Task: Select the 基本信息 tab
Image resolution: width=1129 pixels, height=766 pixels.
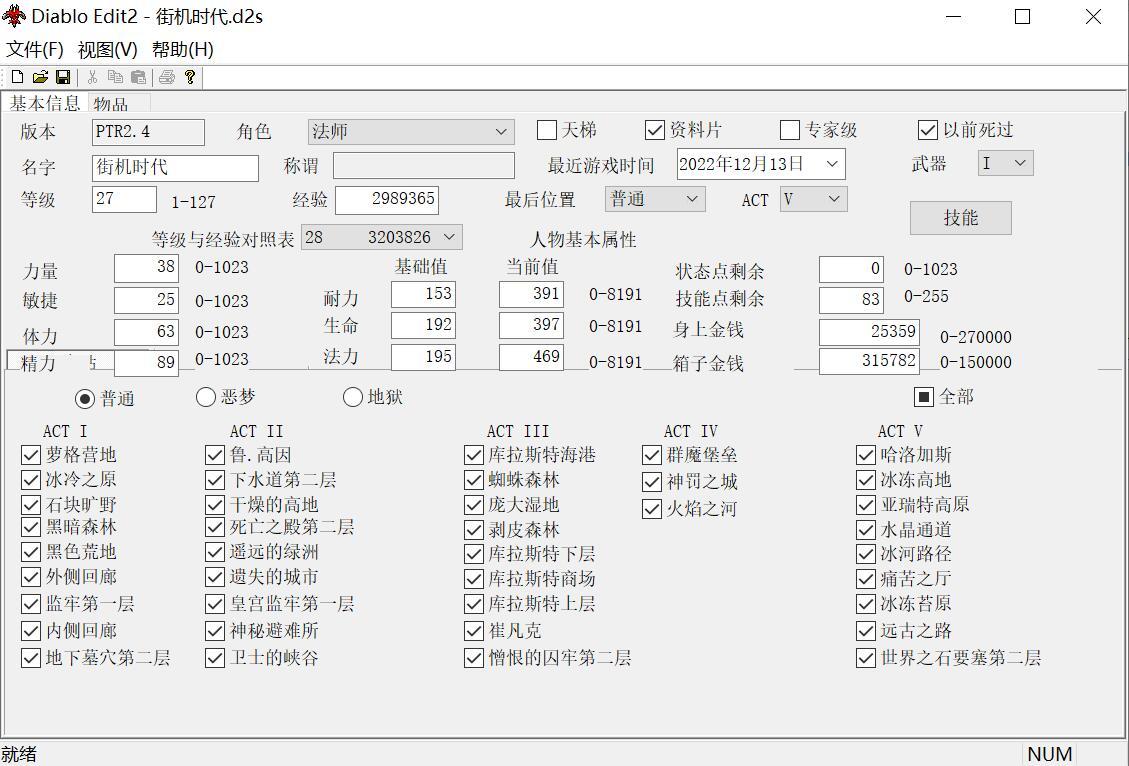Action: (x=45, y=103)
